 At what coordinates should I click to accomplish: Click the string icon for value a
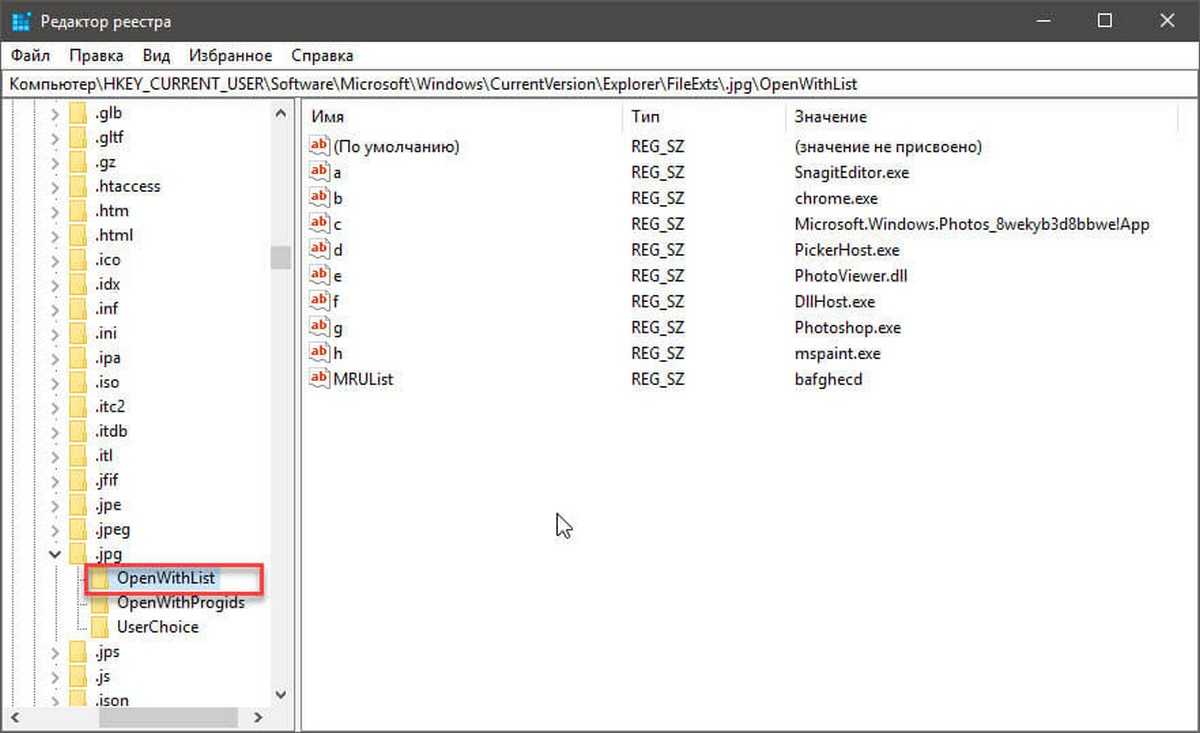pyautogui.click(x=319, y=172)
